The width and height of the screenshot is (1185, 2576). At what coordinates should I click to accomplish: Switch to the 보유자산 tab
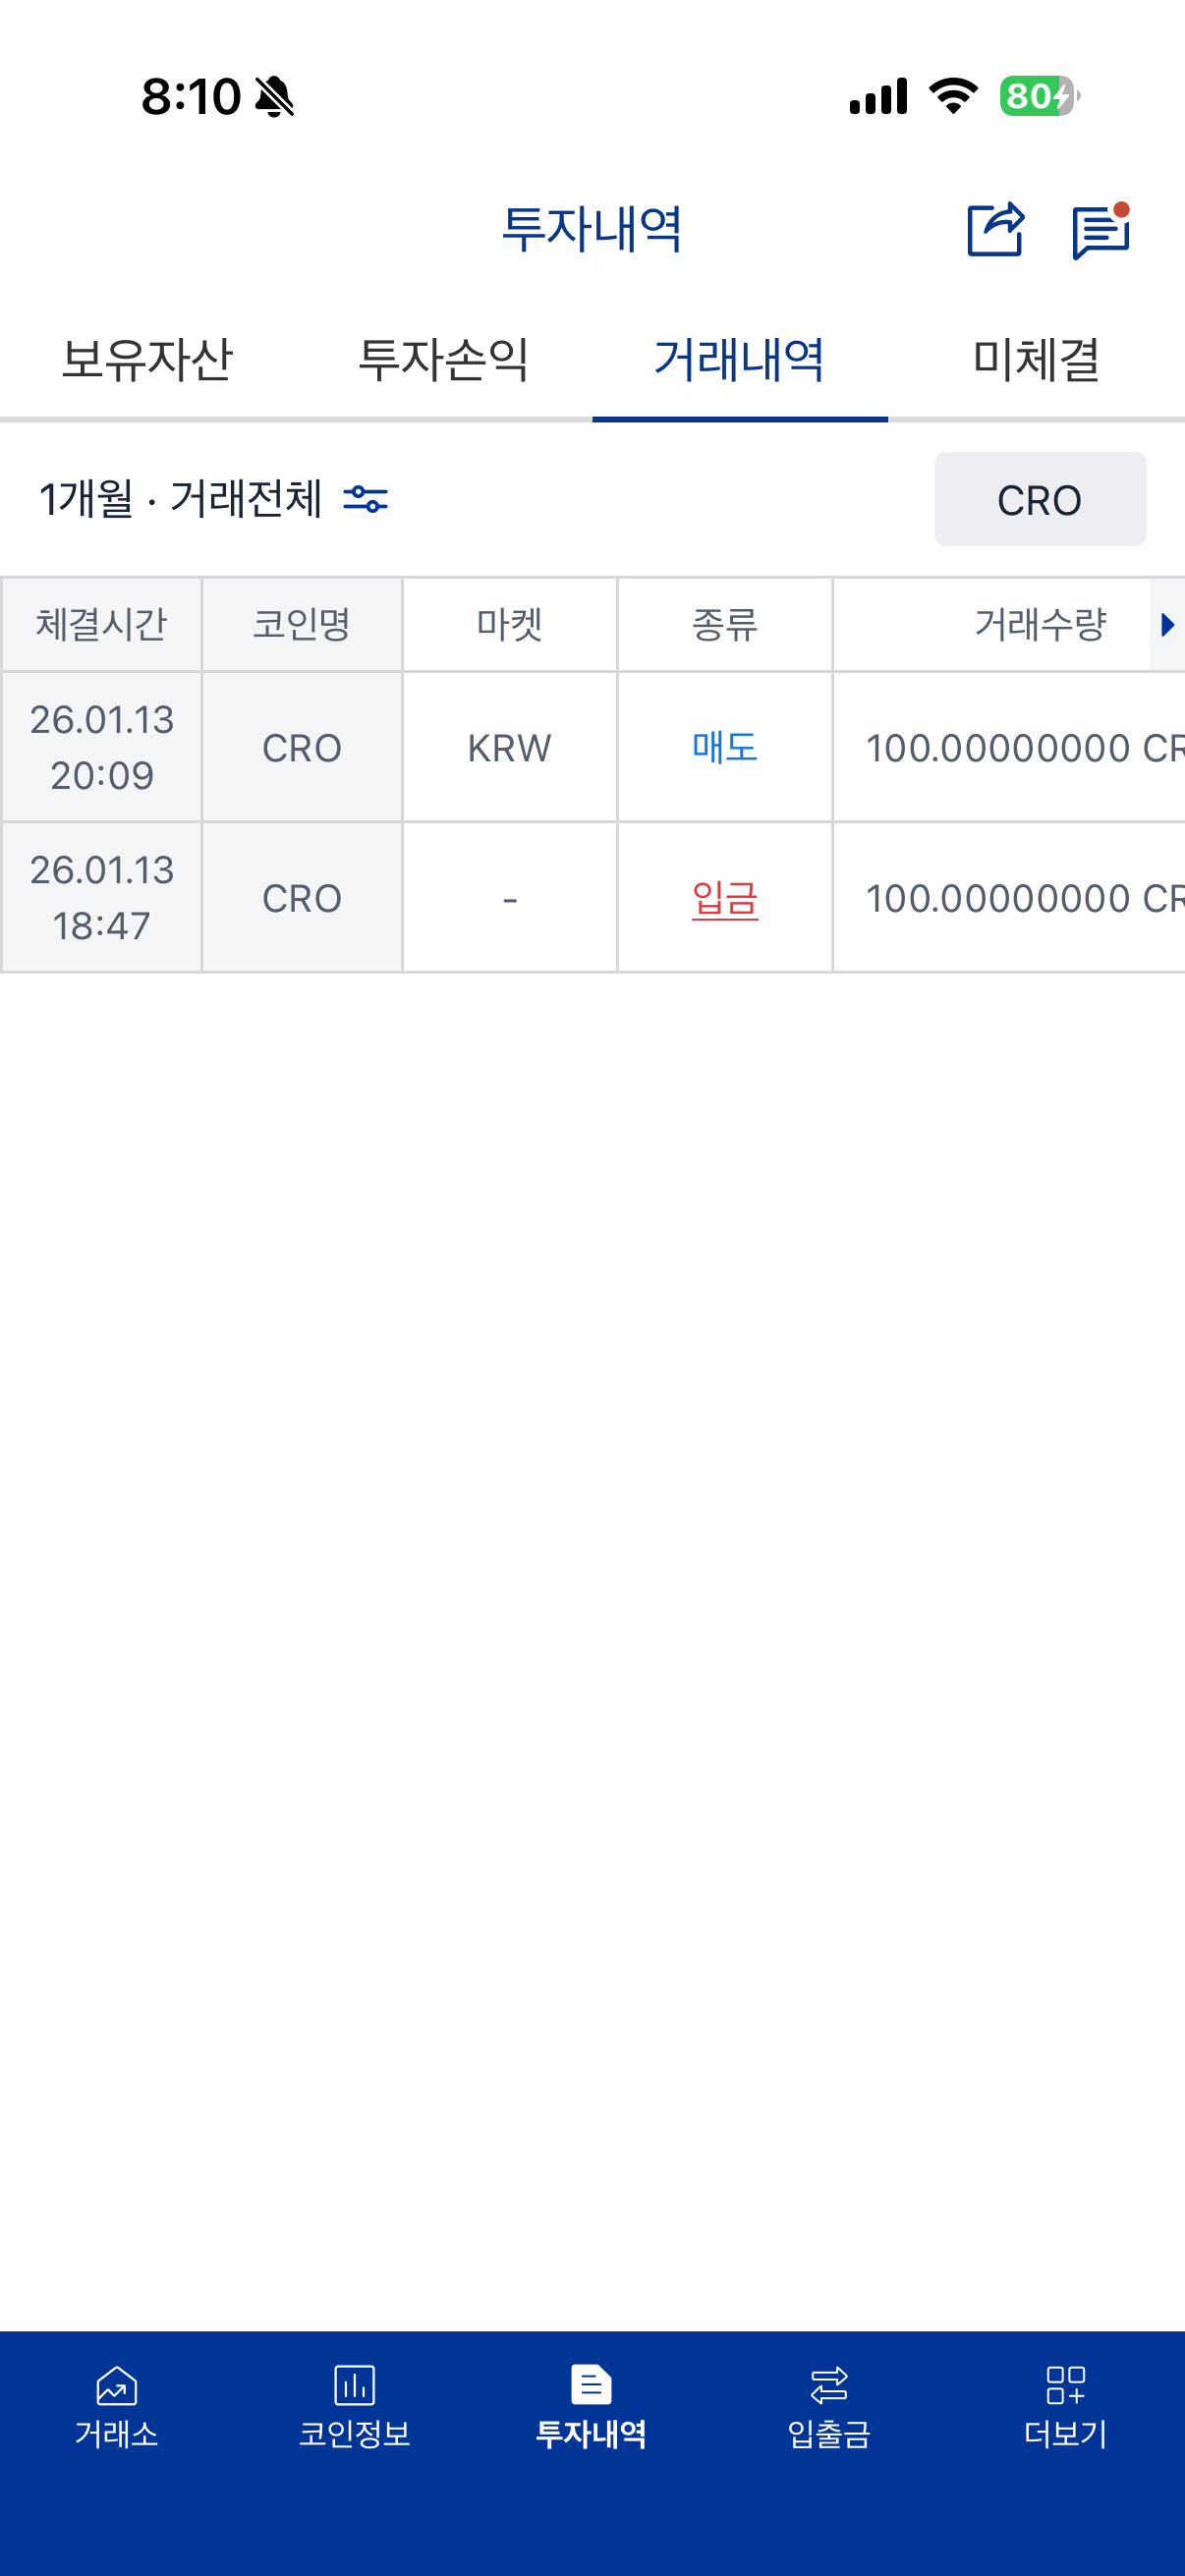[147, 360]
